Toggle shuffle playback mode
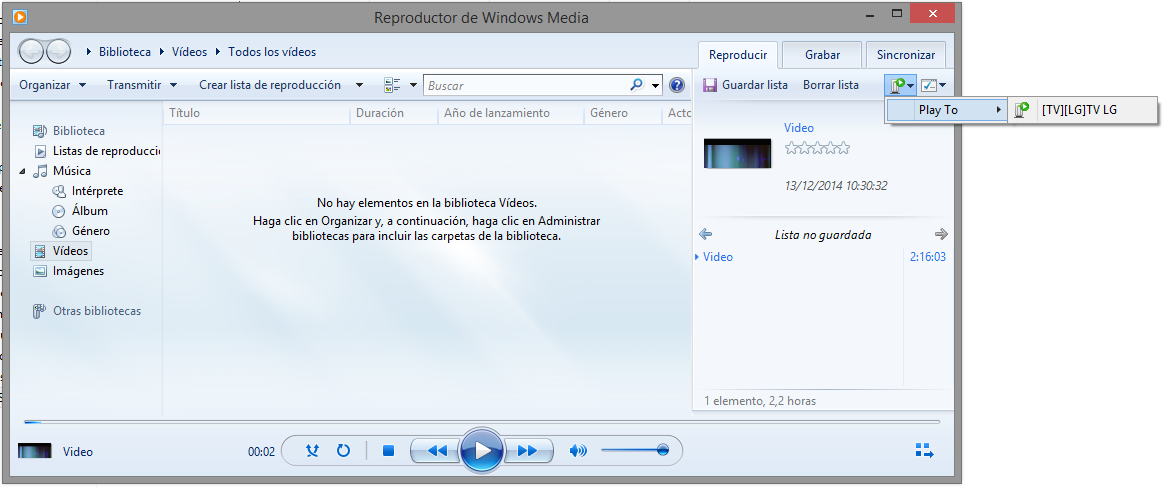Image resolution: width=1165 pixels, height=488 pixels. [312, 450]
